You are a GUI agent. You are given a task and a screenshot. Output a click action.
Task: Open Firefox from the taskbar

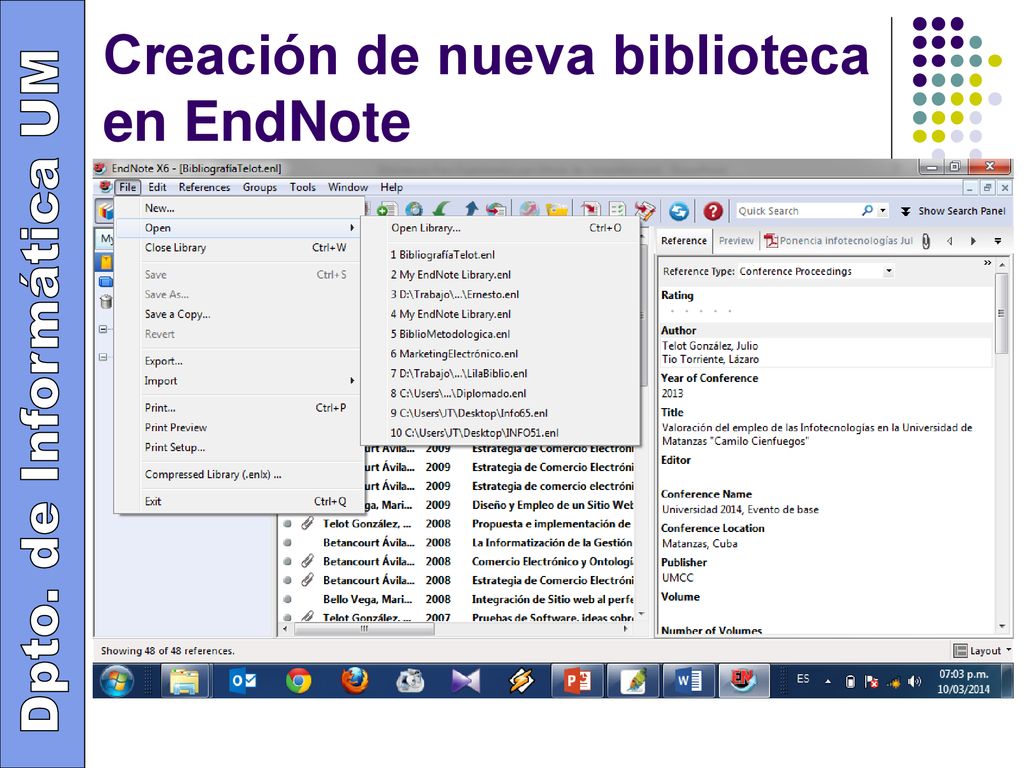tap(354, 681)
